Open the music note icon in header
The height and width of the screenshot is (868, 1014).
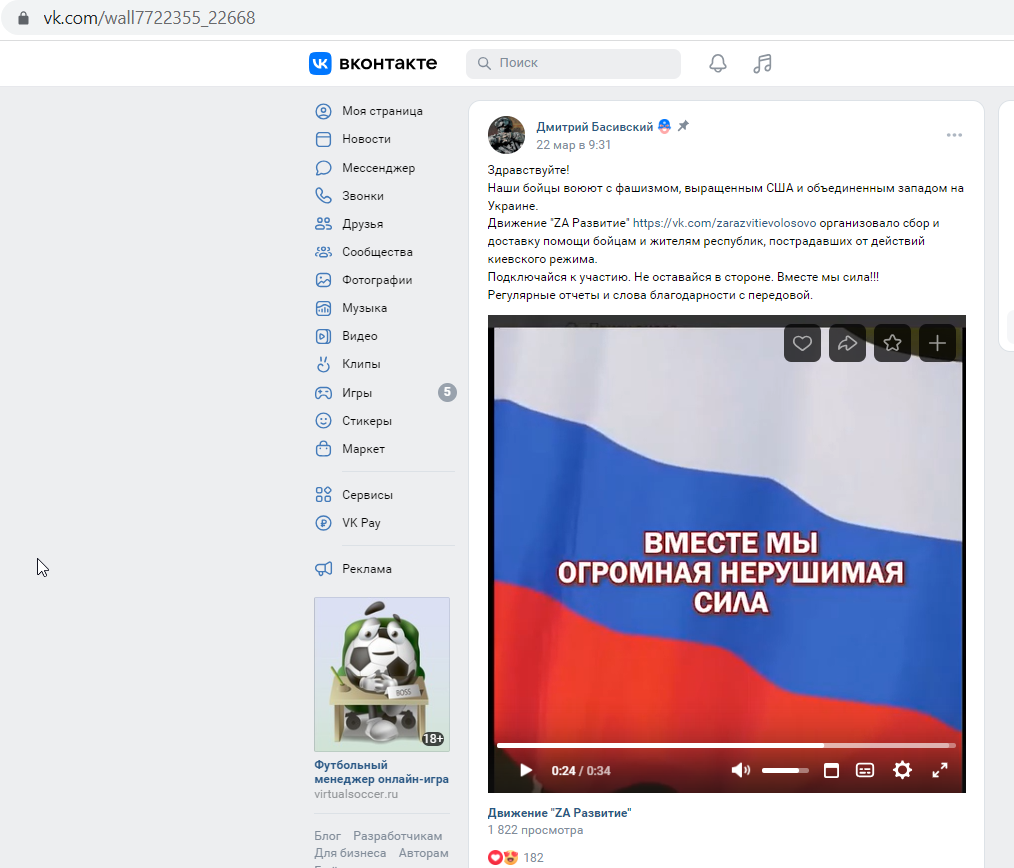tap(762, 63)
